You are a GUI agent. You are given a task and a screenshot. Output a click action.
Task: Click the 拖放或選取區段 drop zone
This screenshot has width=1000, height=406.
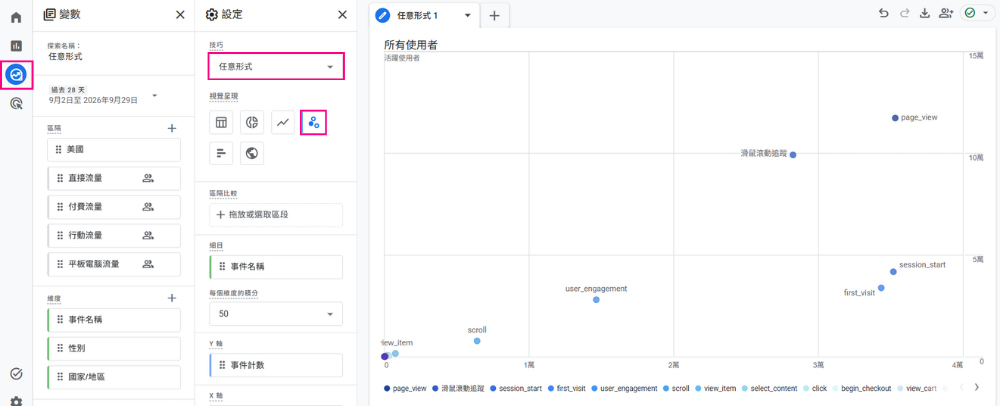276,215
